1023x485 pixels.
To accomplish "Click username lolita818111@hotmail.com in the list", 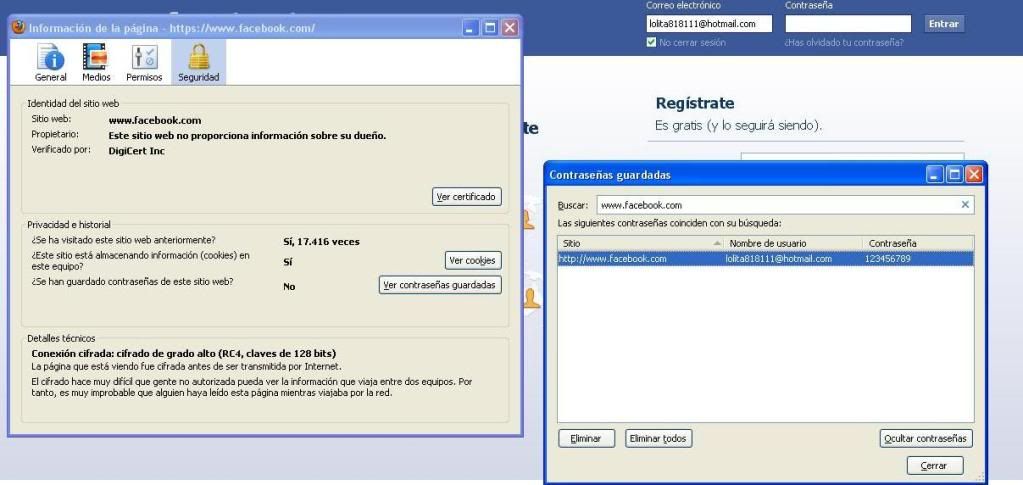I will (778, 258).
